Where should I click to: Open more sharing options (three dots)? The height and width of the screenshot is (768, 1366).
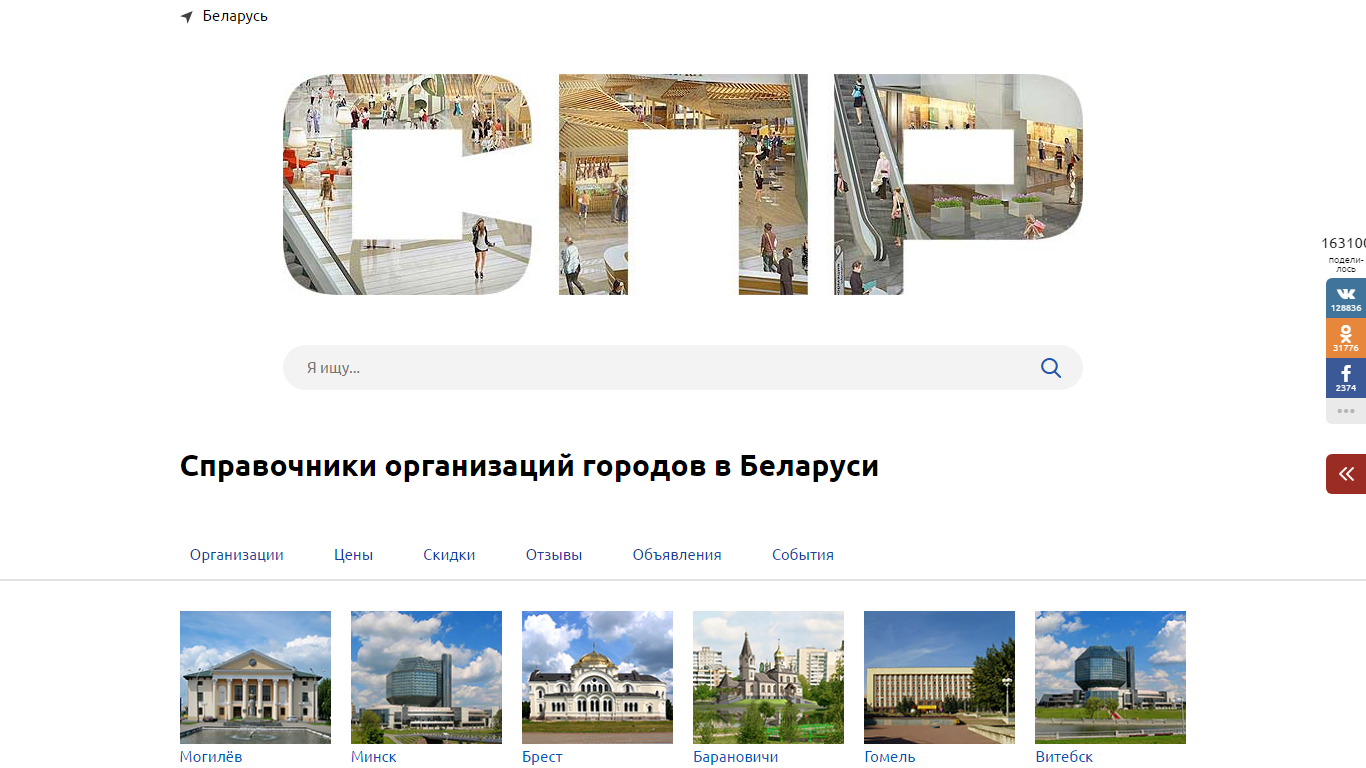[1346, 411]
